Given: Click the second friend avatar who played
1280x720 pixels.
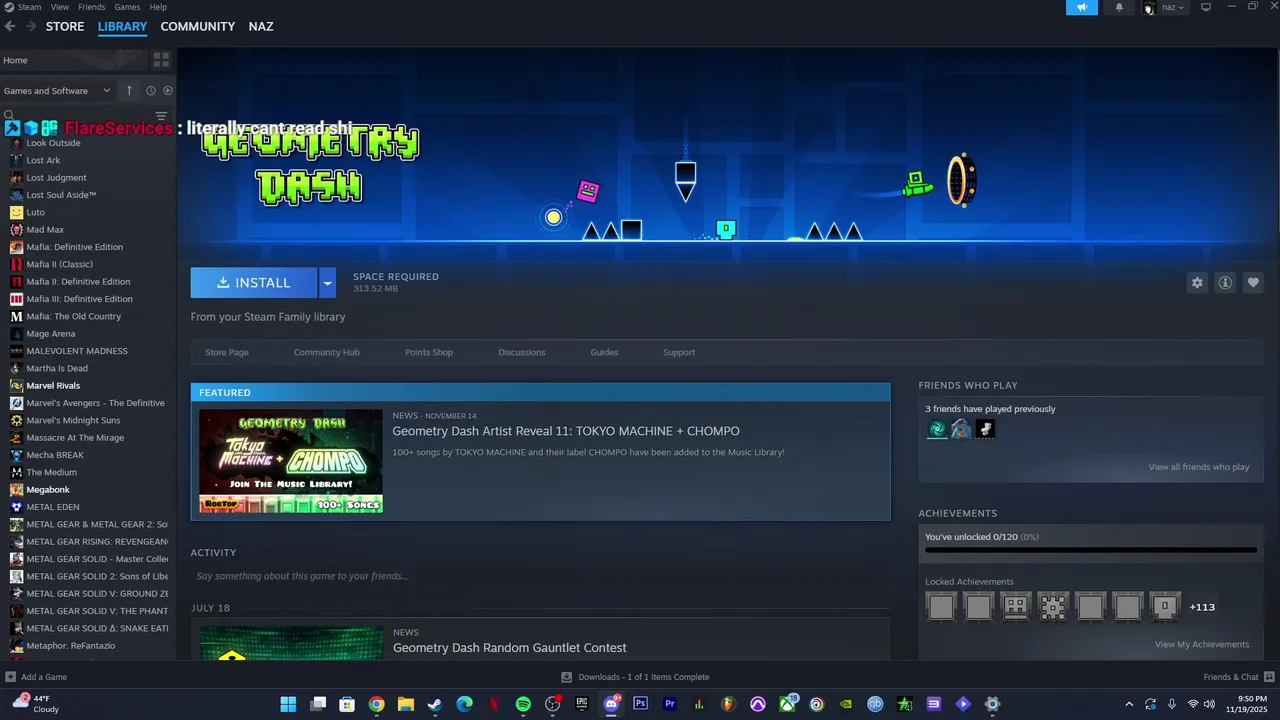Looking at the screenshot, I should (961, 429).
